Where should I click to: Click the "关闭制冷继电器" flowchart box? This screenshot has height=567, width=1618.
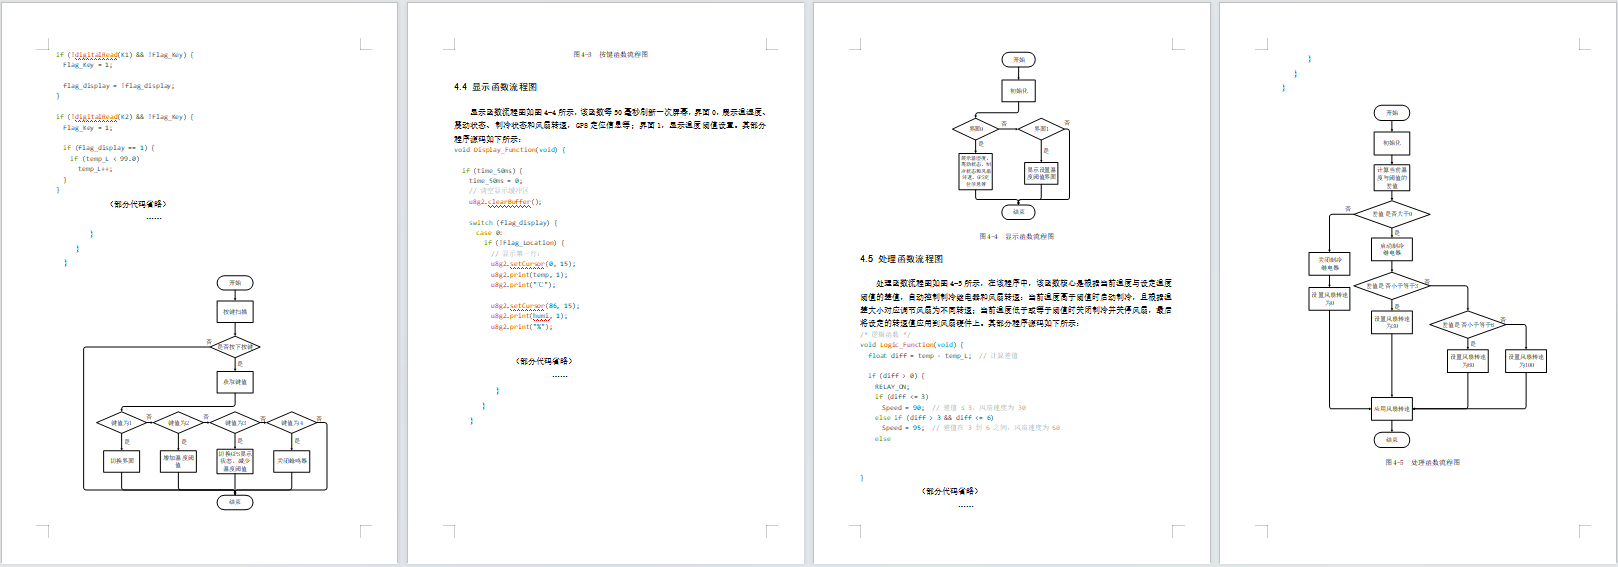click(1330, 264)
